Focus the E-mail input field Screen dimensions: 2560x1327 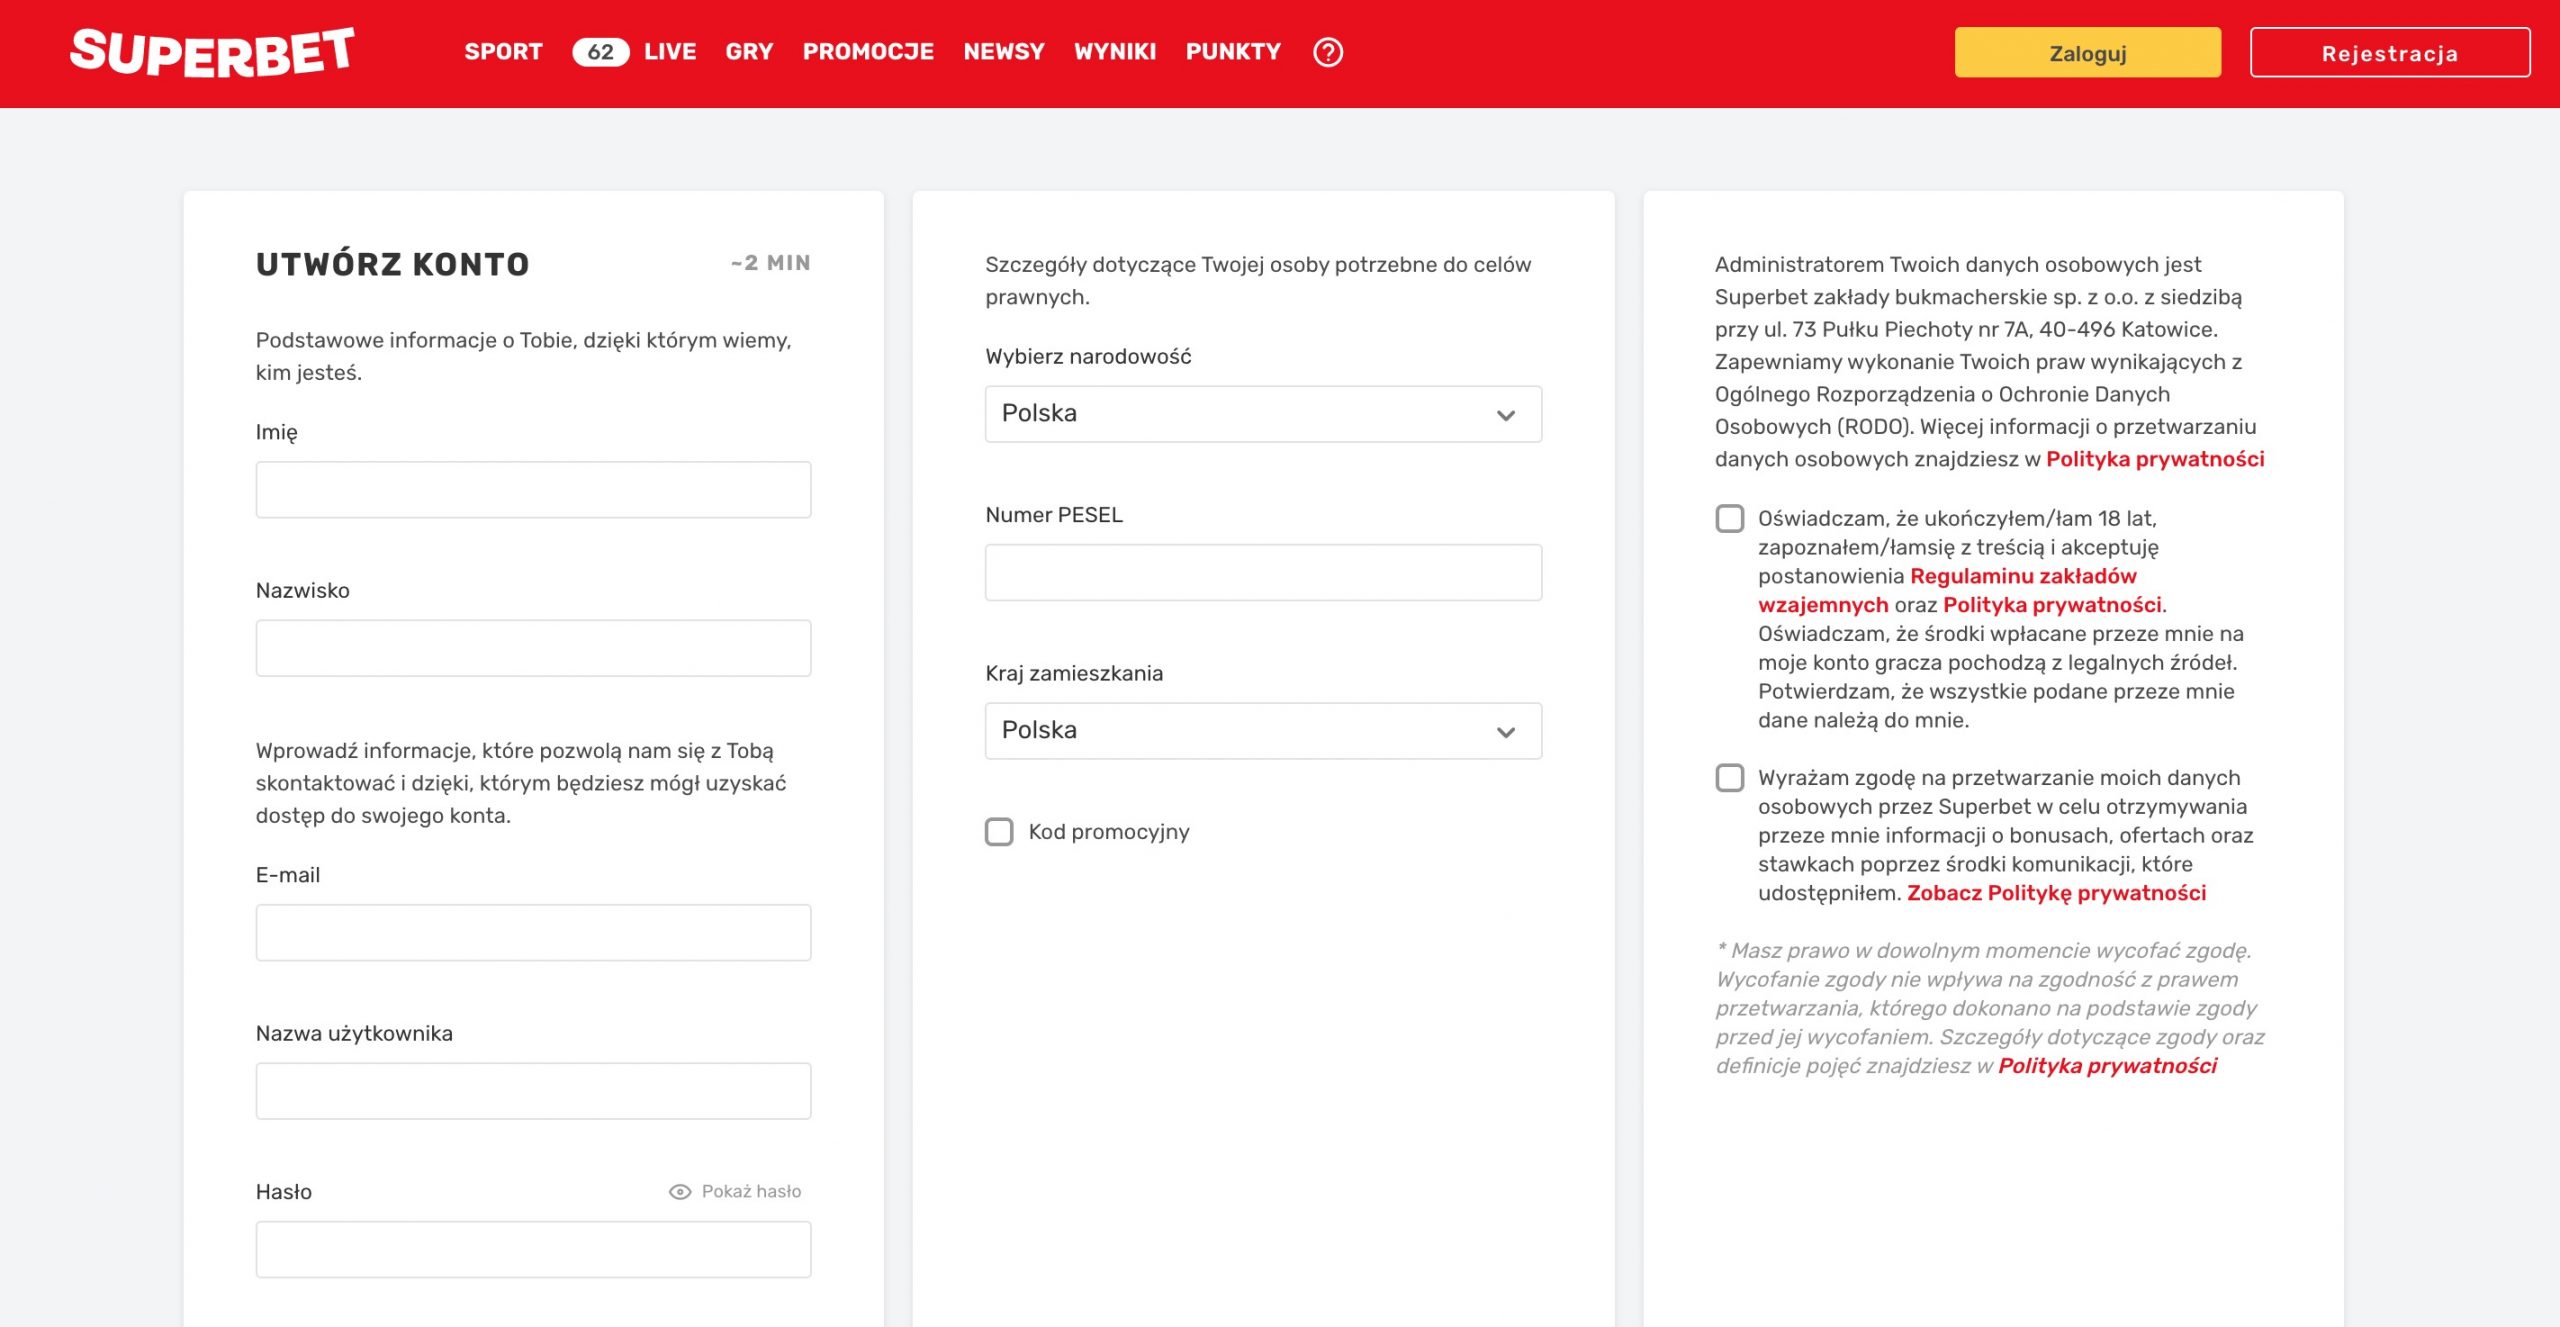click(x=533, y=933)
